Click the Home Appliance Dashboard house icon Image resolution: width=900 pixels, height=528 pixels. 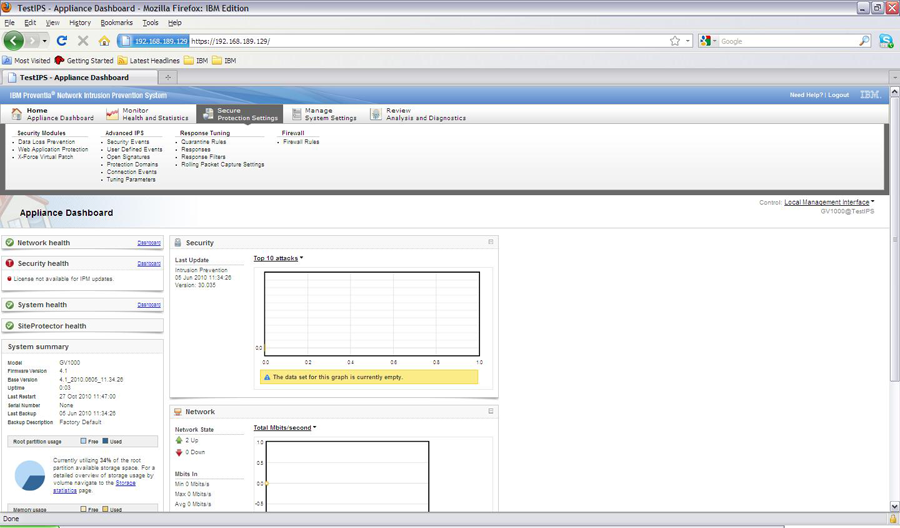(x=17, y=114)
